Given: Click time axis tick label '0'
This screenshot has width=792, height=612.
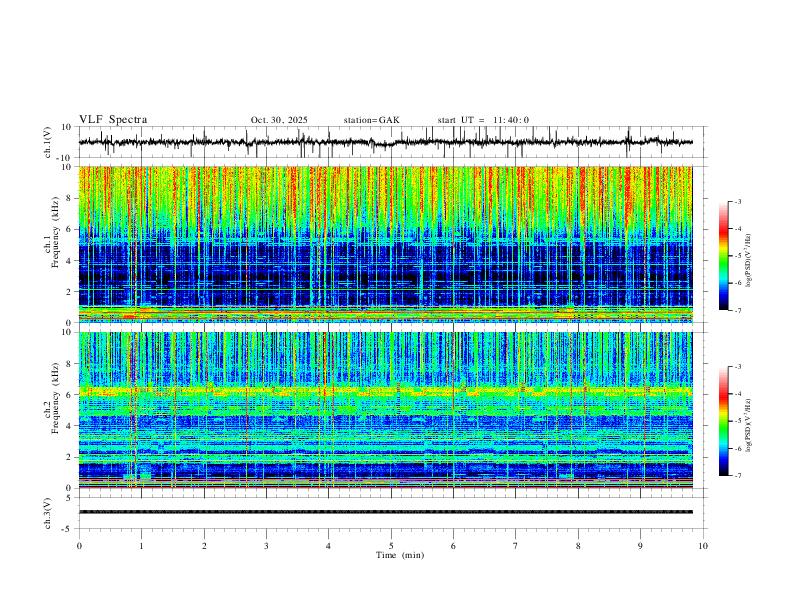Looking at the screenshot, I should (x=79, y=546).
